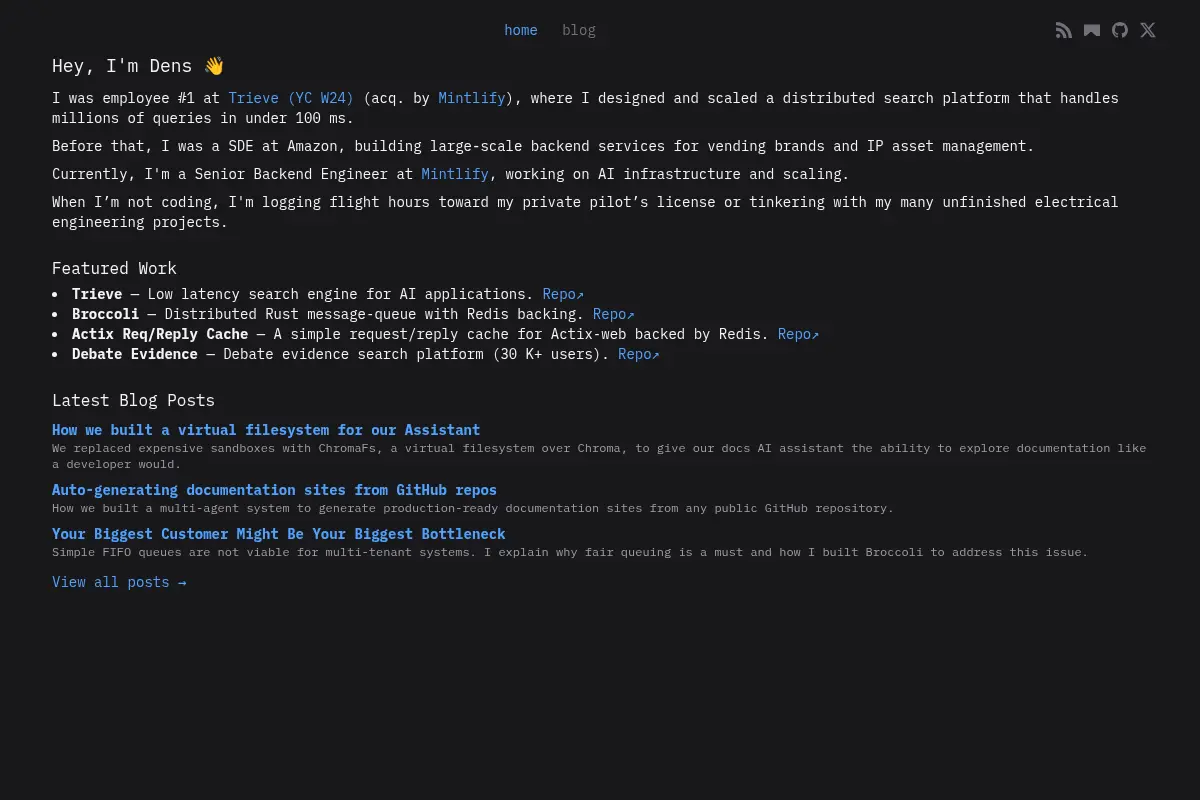The width and height of the screenshot is (1200, 800).
Task: Click the "When I'm not coding" paragraph
Action: pos(585,212)
